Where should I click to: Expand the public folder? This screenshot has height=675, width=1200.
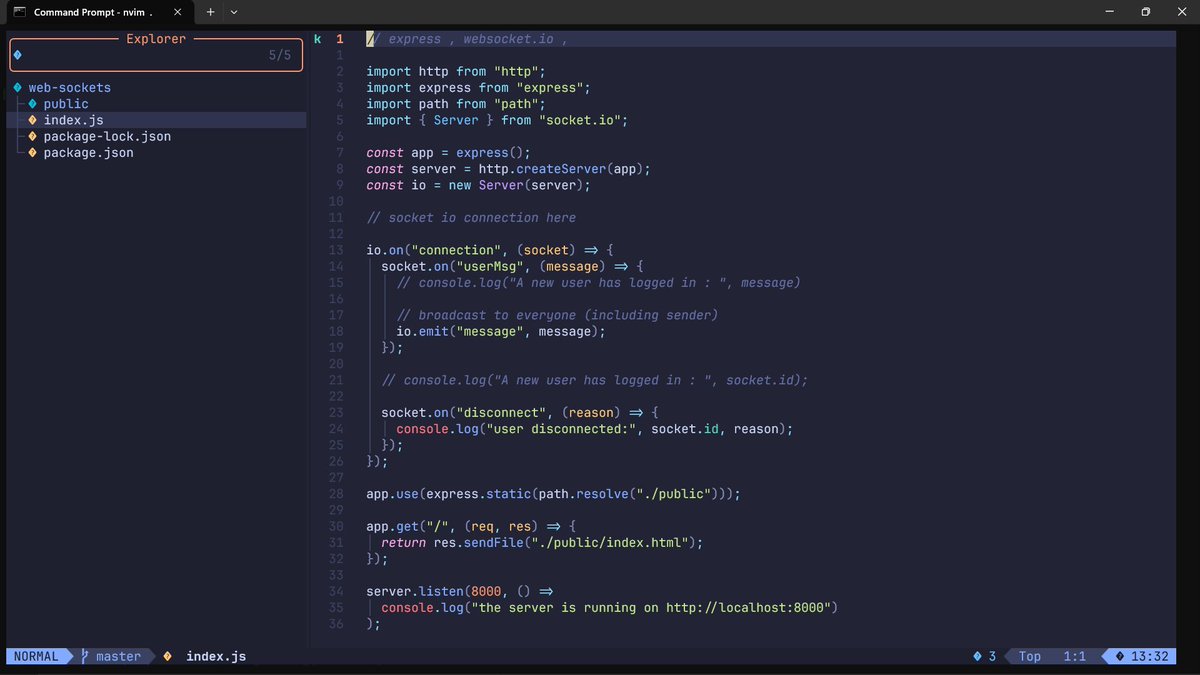pos(66,104)
